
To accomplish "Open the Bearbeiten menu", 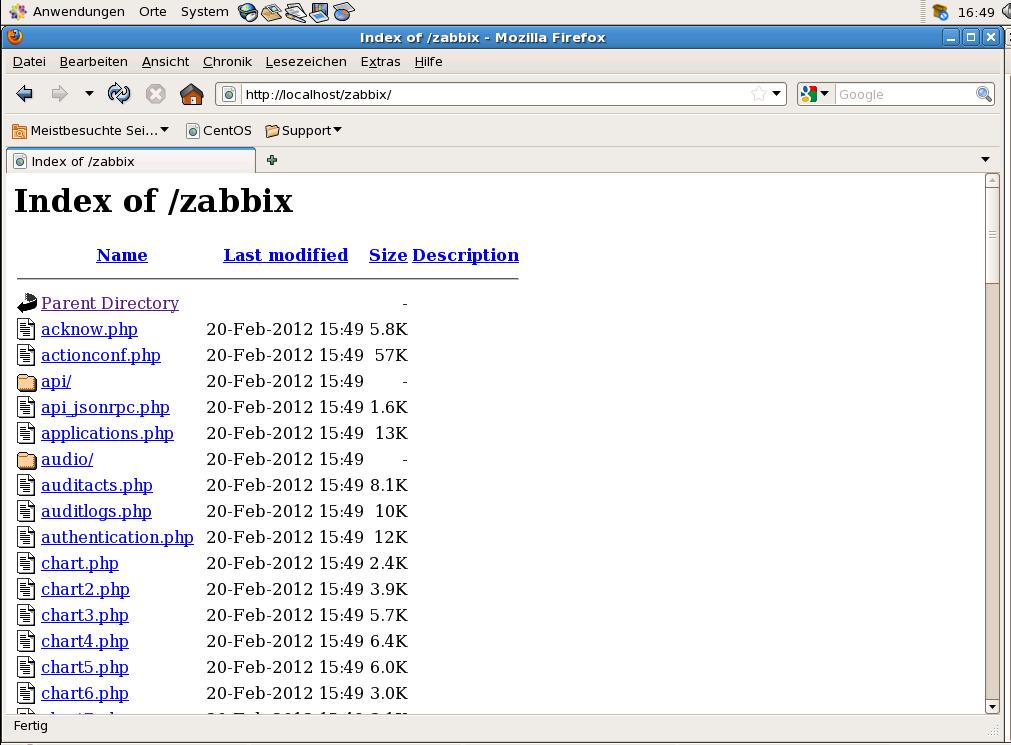I will 93,62.
